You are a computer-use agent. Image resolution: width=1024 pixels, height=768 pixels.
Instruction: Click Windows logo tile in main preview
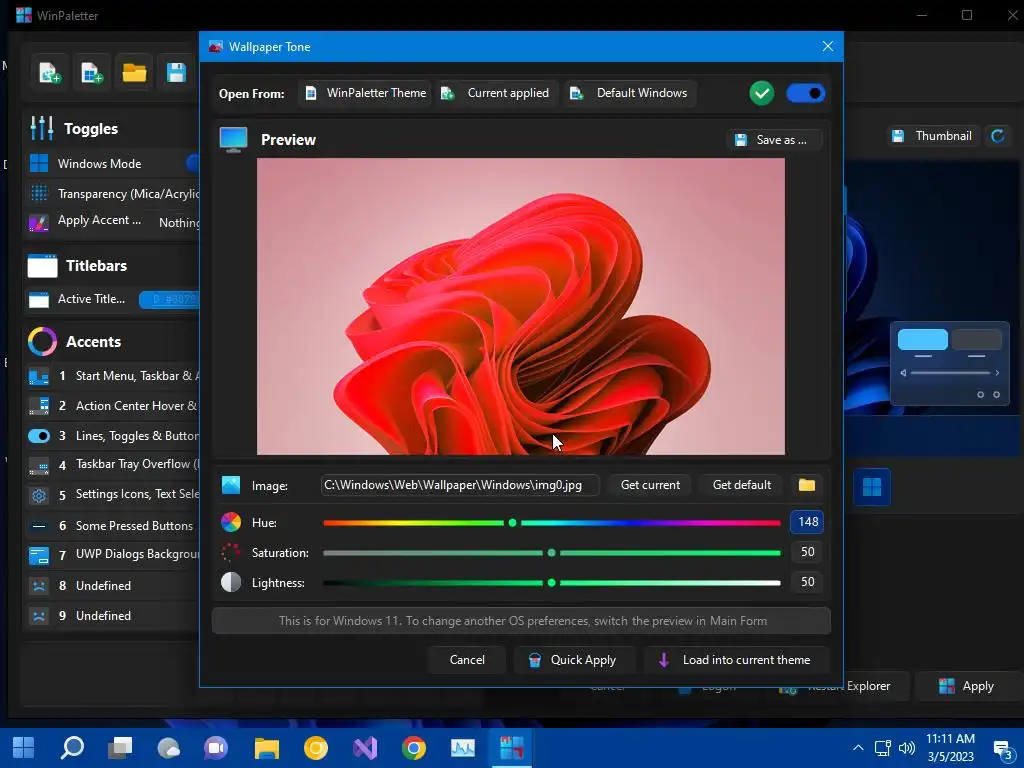click(x=872, y=487)
